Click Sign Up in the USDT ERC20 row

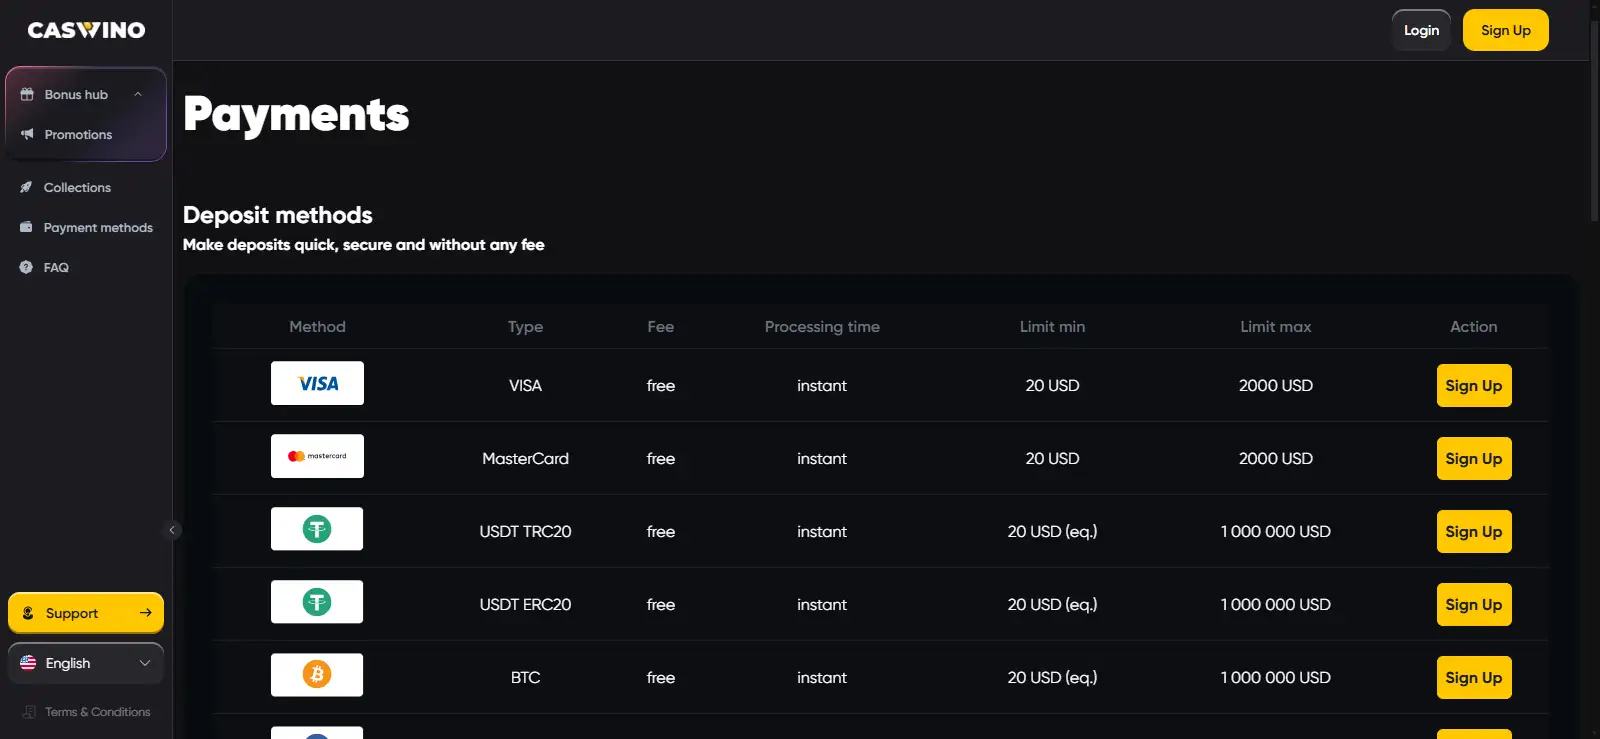1474,605
